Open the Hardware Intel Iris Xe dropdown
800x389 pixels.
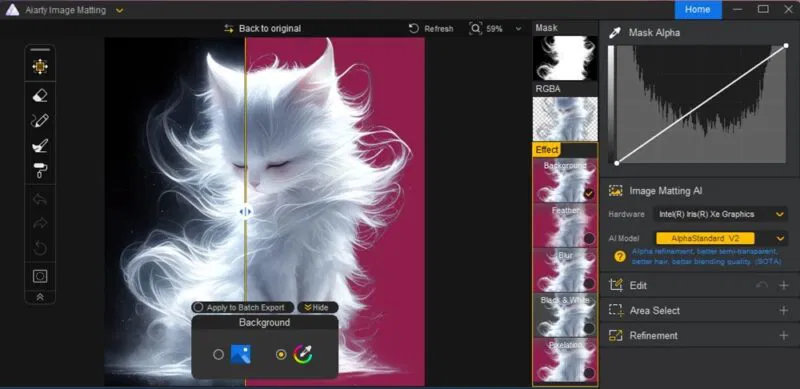pyautogui.click(x=720, y=214)
